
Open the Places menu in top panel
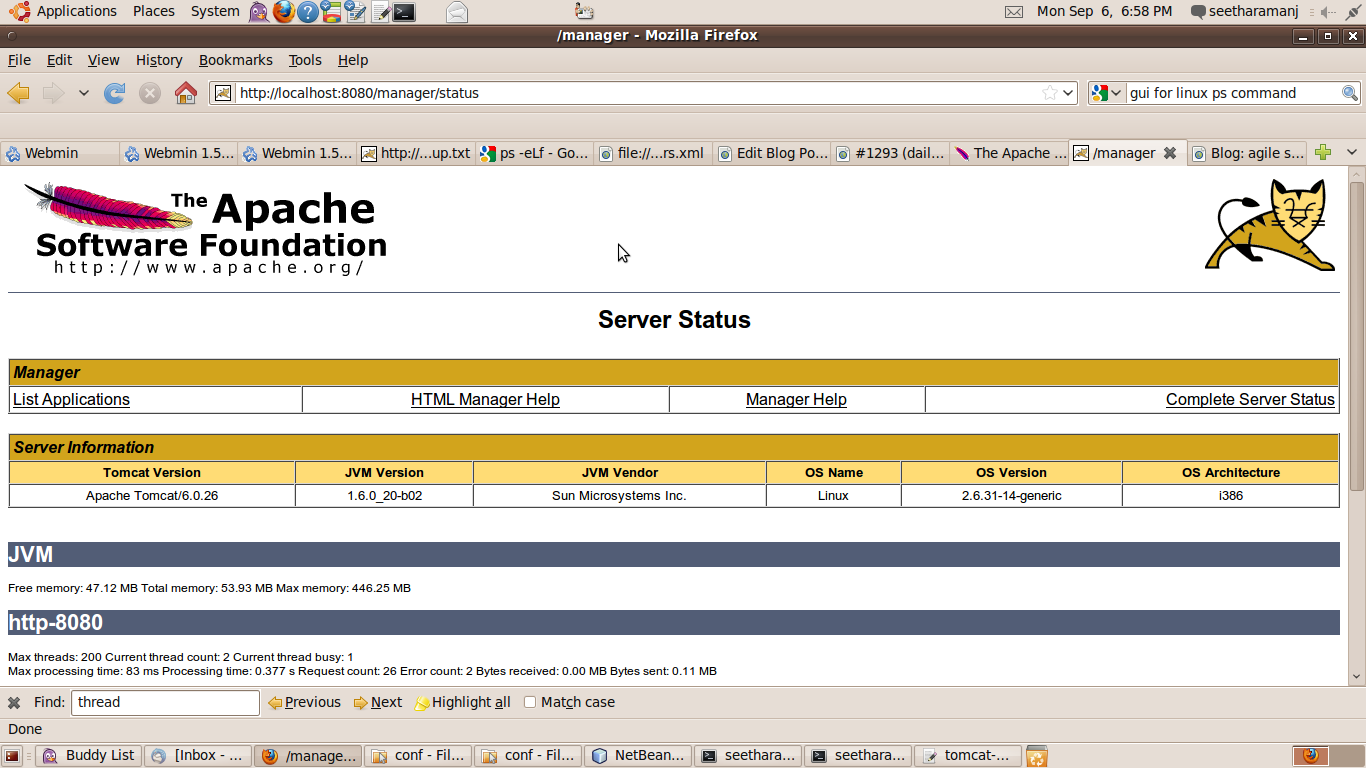[154, 11]
